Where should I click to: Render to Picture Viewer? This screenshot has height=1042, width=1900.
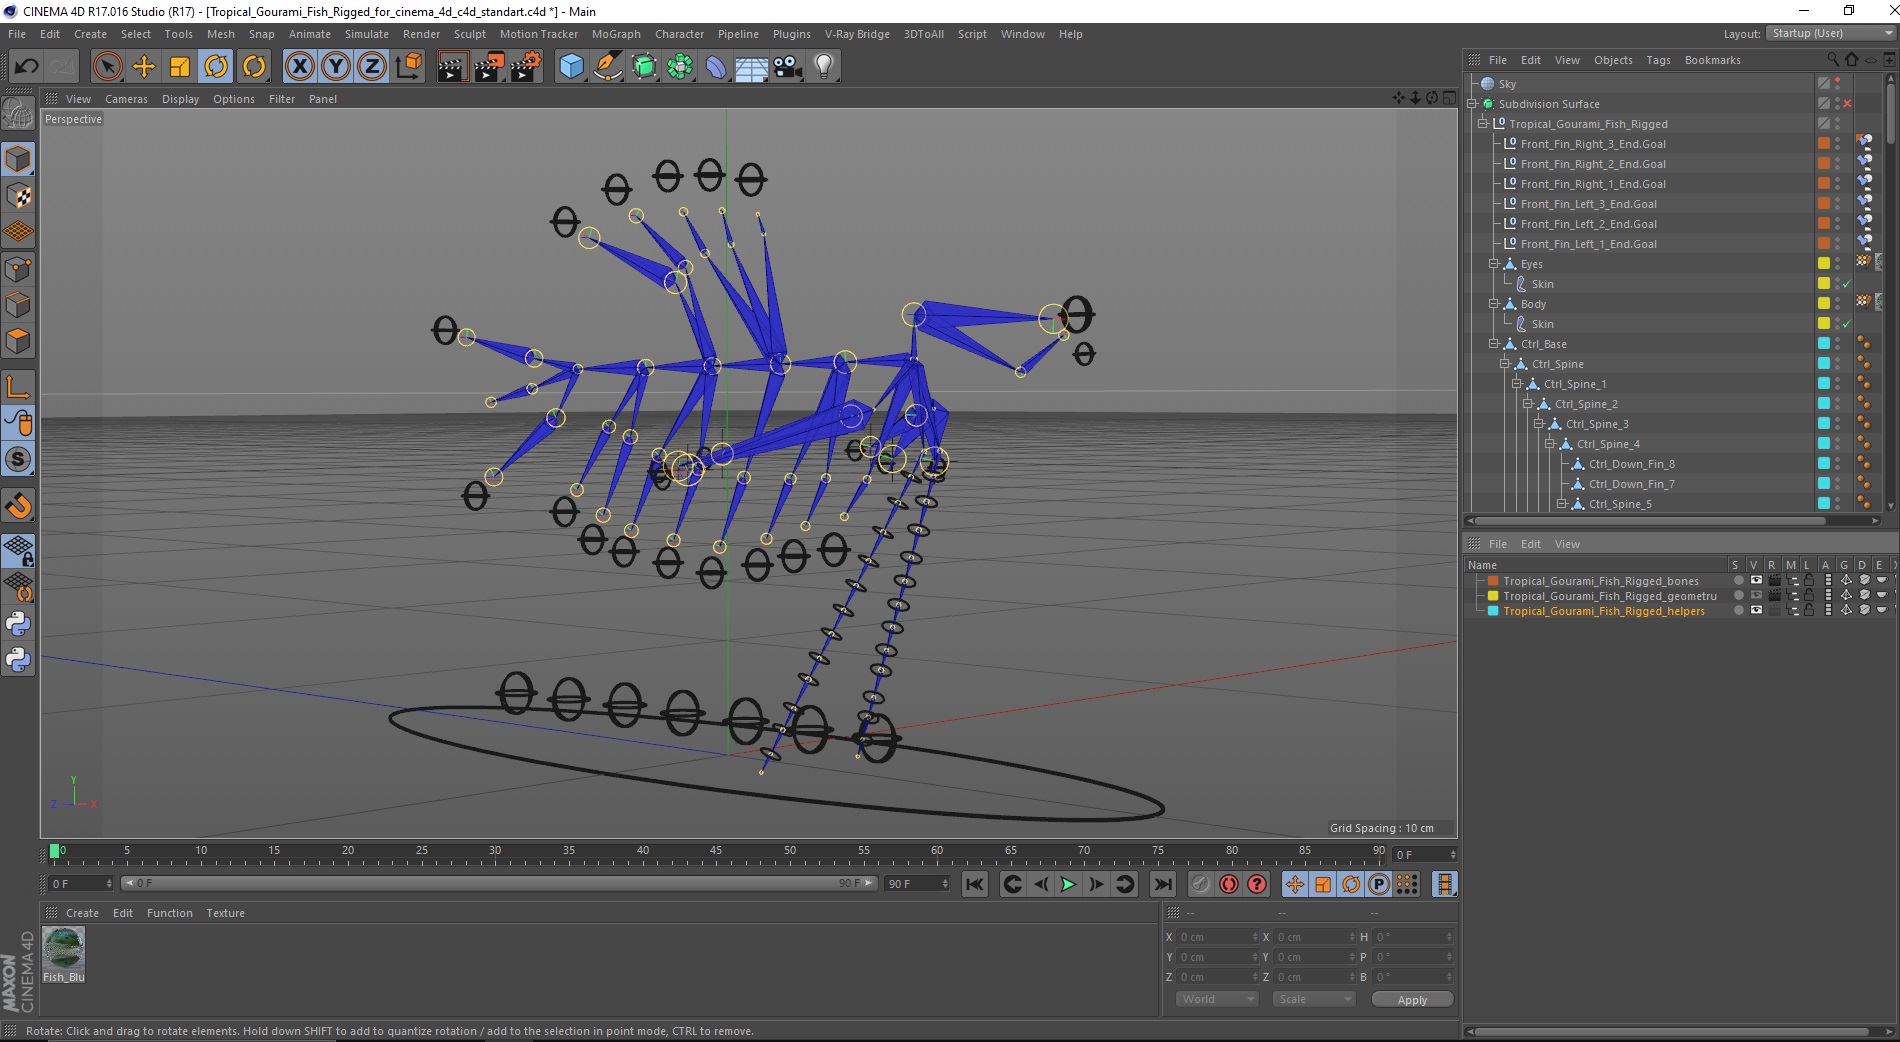click(x=489, y=67)
